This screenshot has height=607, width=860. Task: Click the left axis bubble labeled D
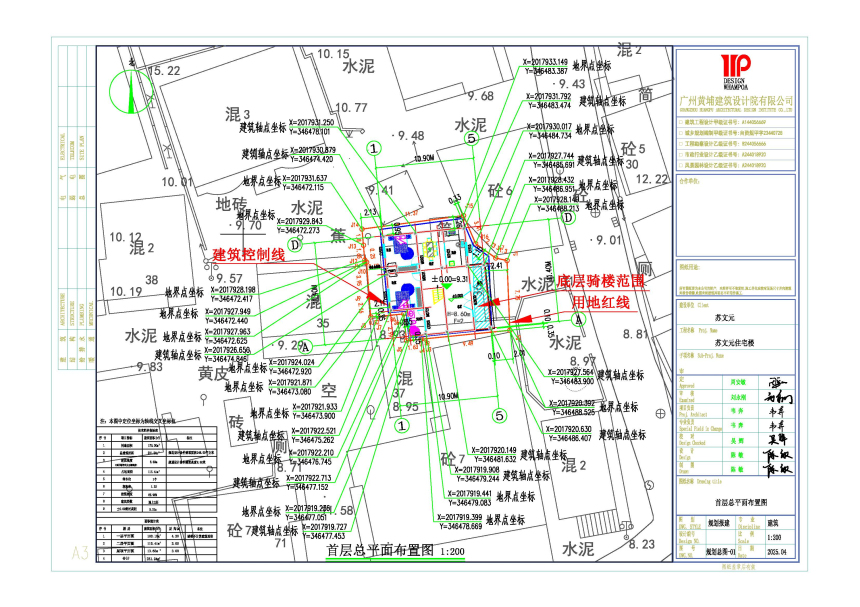[x=295, y=245]
